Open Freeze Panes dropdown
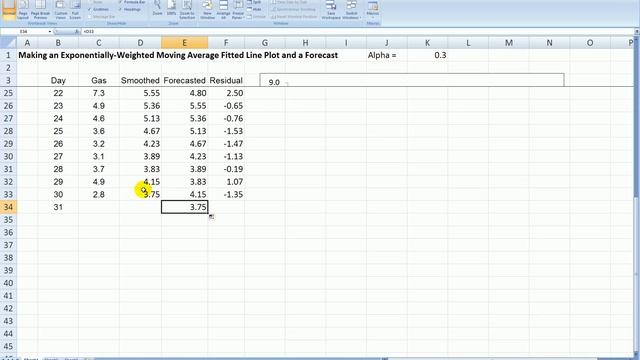Image resolution: width=640 pixels, height=360 pixels. [238, 10]
